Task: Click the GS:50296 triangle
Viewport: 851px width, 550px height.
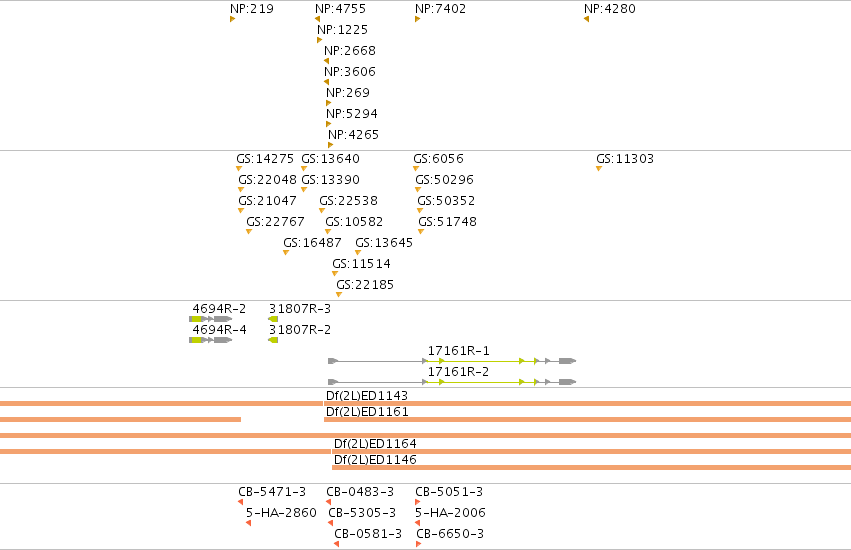Action: click(x=418, y=189)
